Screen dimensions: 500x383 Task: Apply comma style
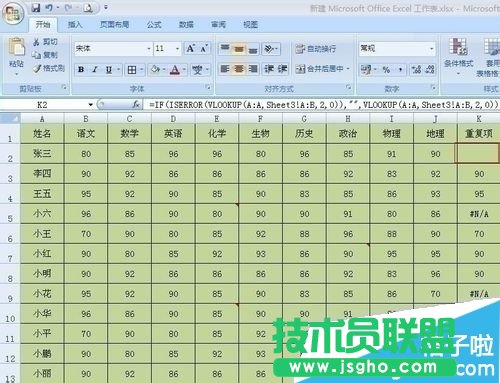coord(400,69)
